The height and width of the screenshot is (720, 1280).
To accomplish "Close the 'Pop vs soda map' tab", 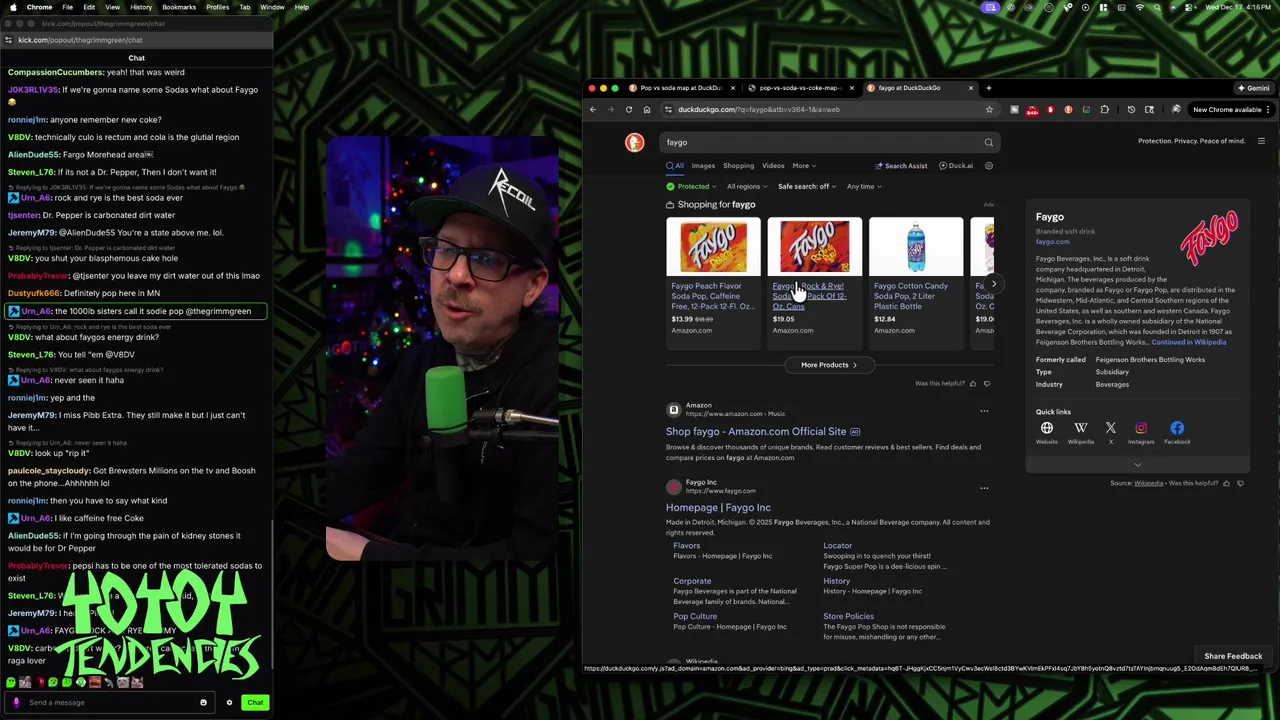I will click(x=732, y=88).
